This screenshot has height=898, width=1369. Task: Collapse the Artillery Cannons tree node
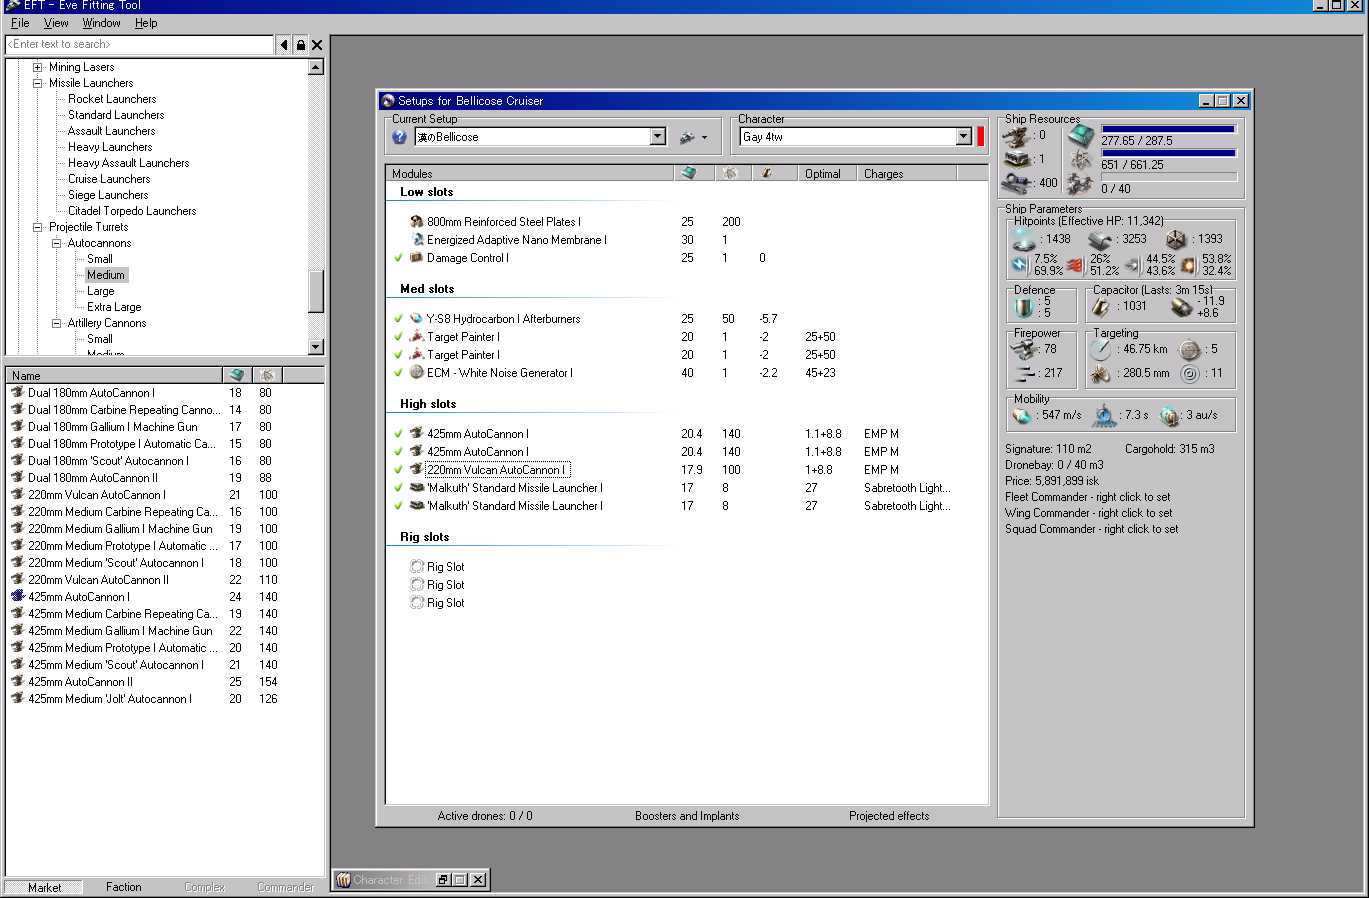[57, 323]
